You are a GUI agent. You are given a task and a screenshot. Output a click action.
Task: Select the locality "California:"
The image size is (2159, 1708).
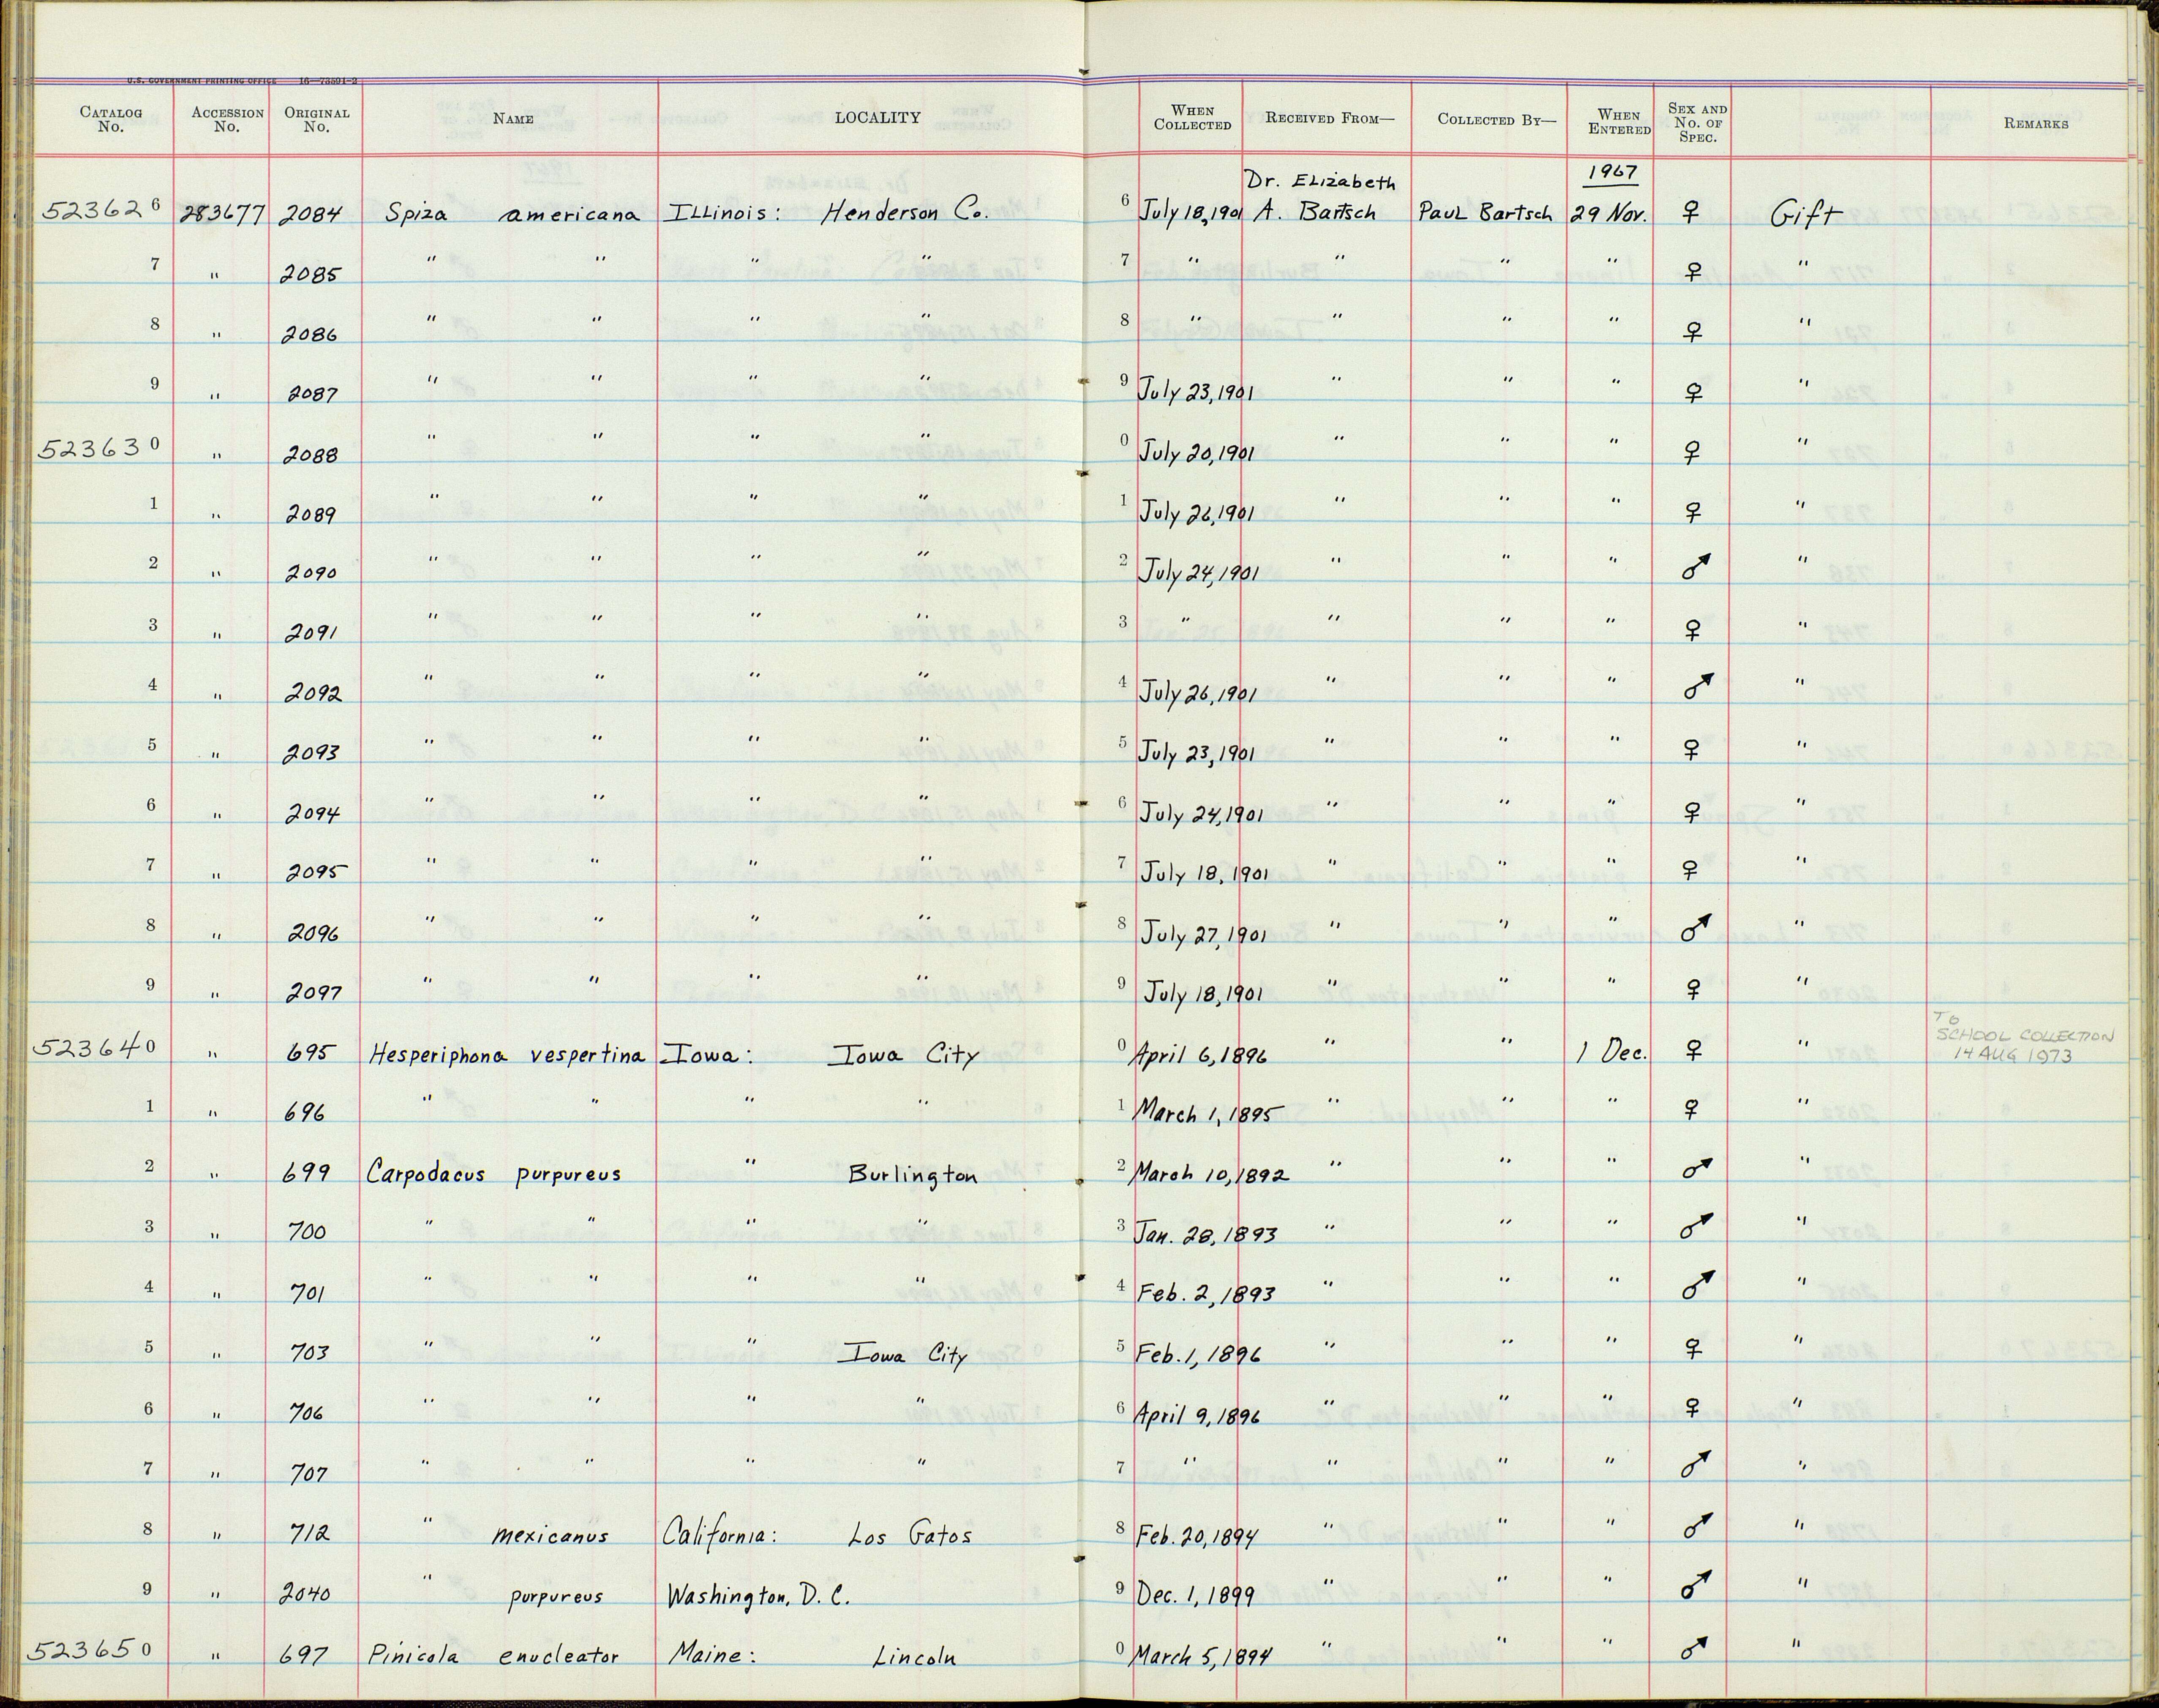720,1533
